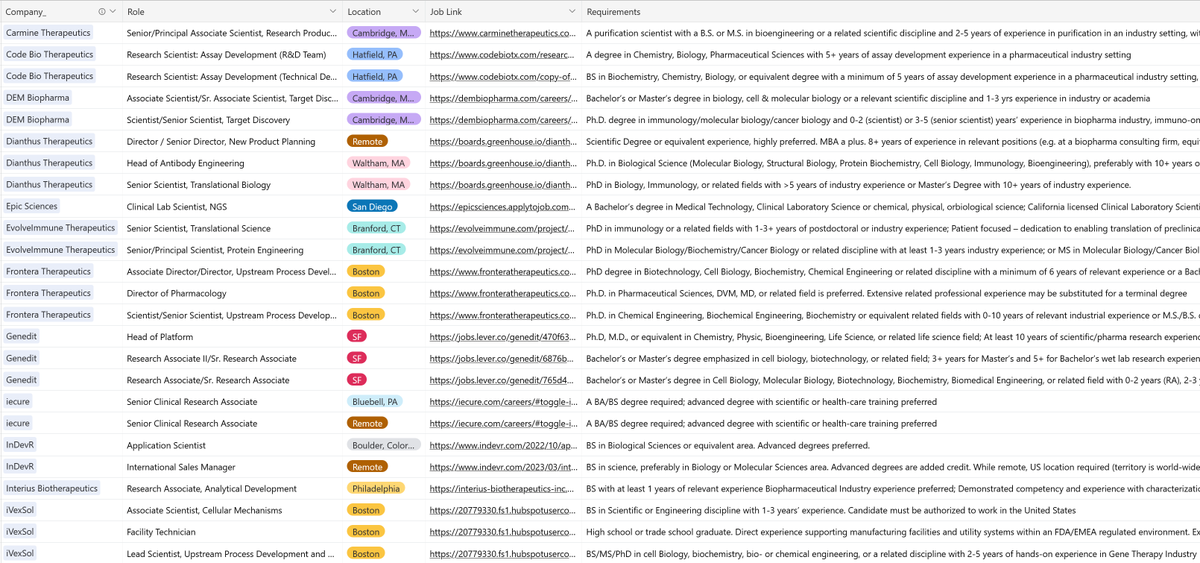Open job link for International Sales Manager
Viewport: 1200px width, 563px height.
point(503,467)
